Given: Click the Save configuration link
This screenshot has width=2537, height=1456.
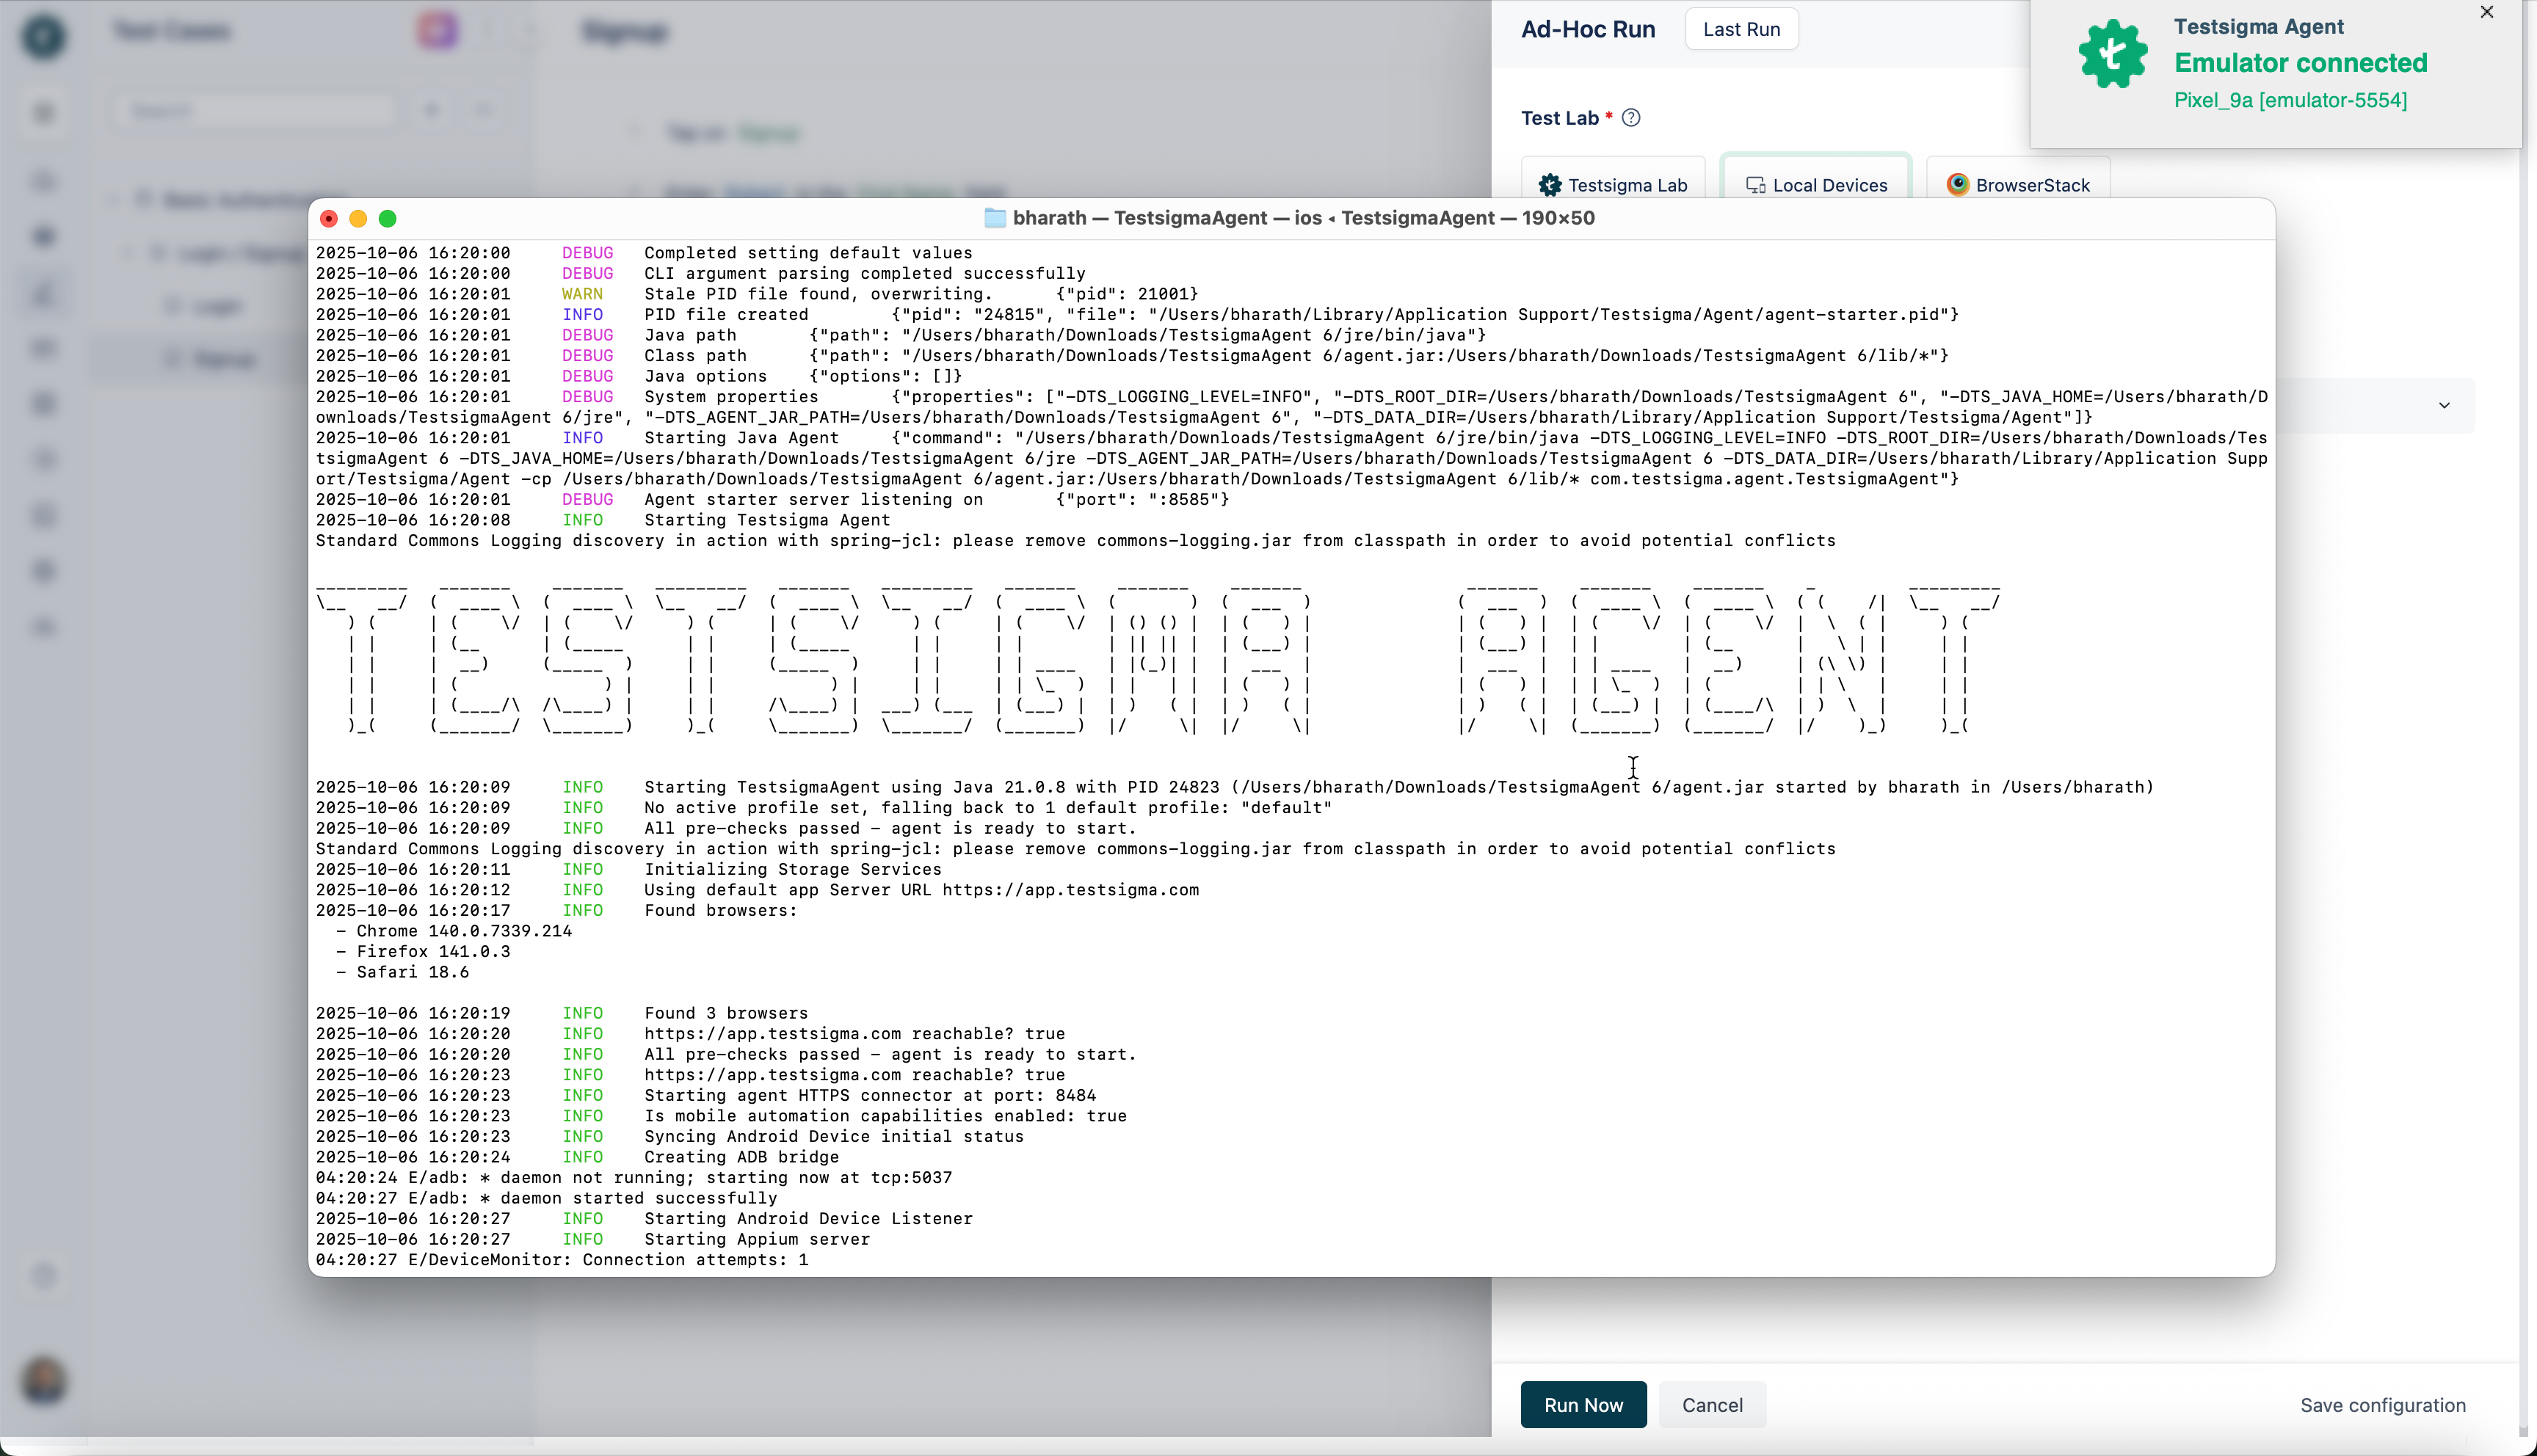Looking at the screenshot, I should click(2382, 1405).
